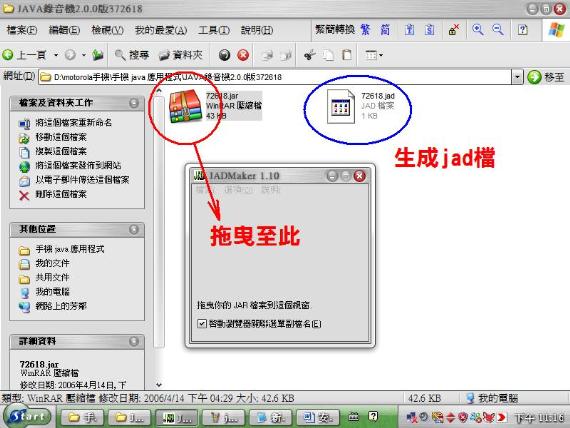Open 我的電腦 link in sidebar
Screen dimensions: 570x428
52,292
